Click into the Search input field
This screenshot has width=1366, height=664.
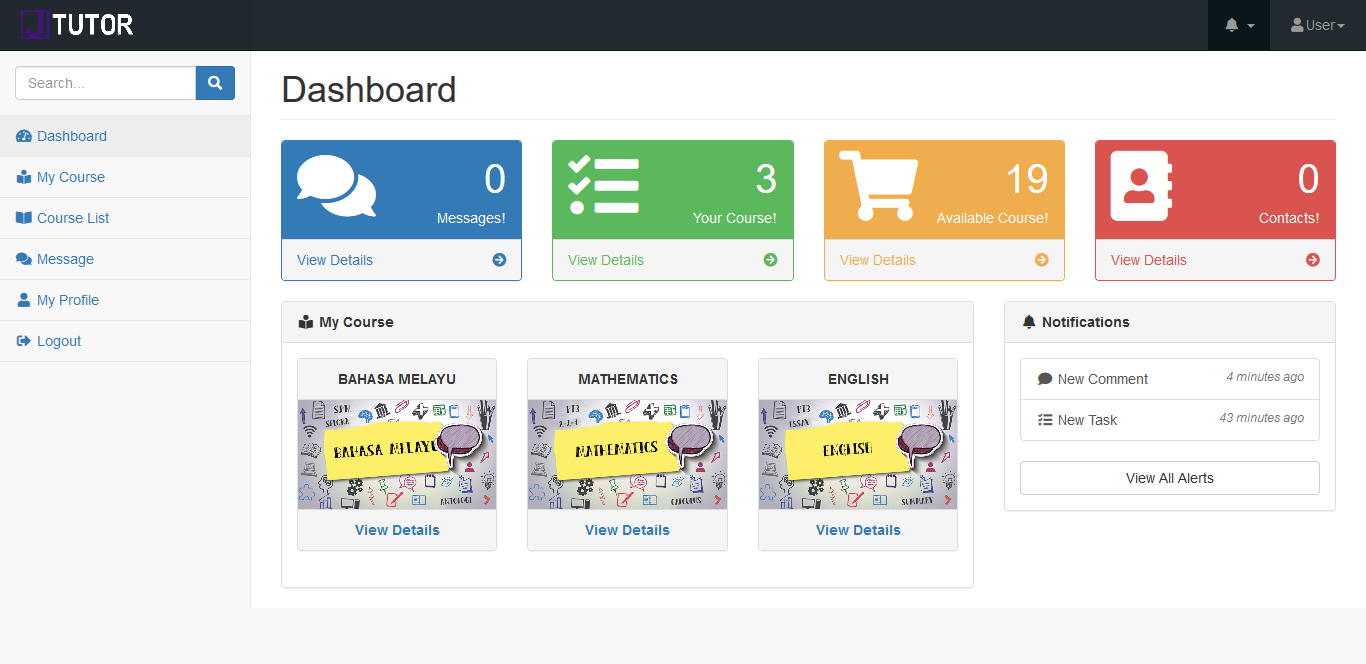tap(105, 83)
